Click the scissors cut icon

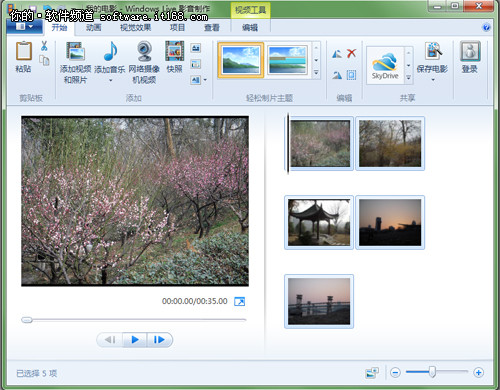(x=44, y=46)
